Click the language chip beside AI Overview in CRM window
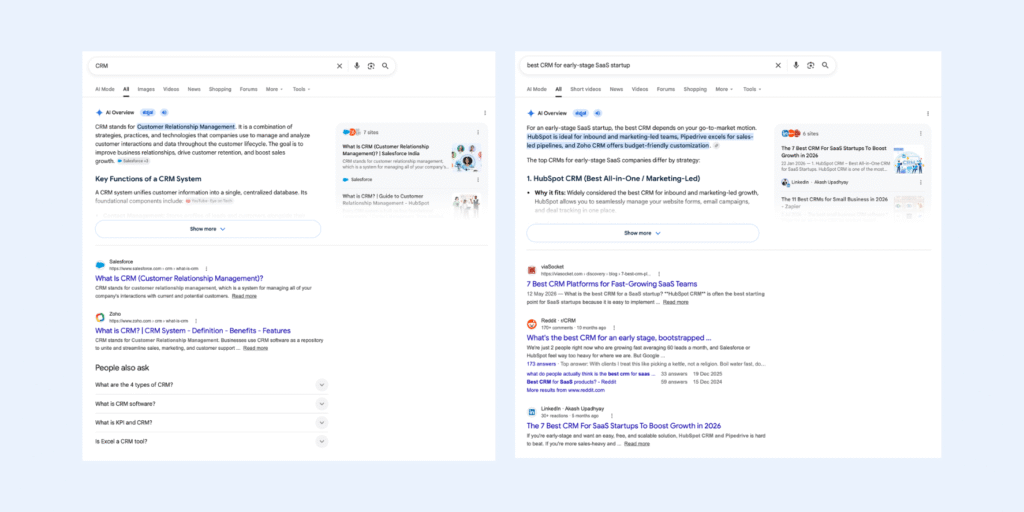Screen dimensions: 1024x512 coord(147,112)
